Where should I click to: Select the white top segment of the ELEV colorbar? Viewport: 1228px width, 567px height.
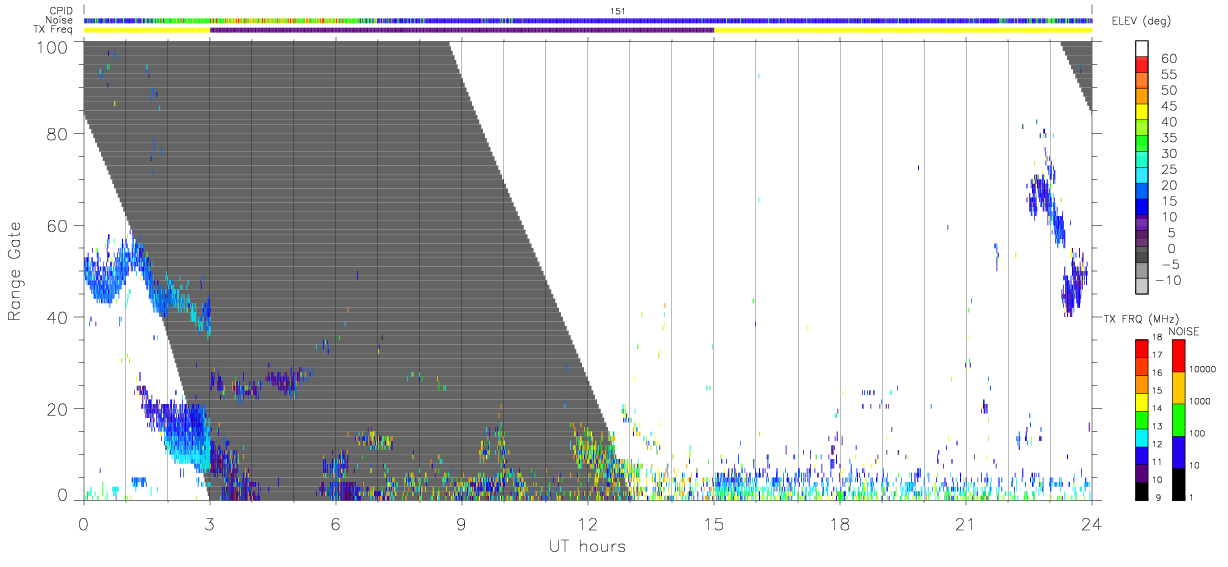[x=1141, y=48]
